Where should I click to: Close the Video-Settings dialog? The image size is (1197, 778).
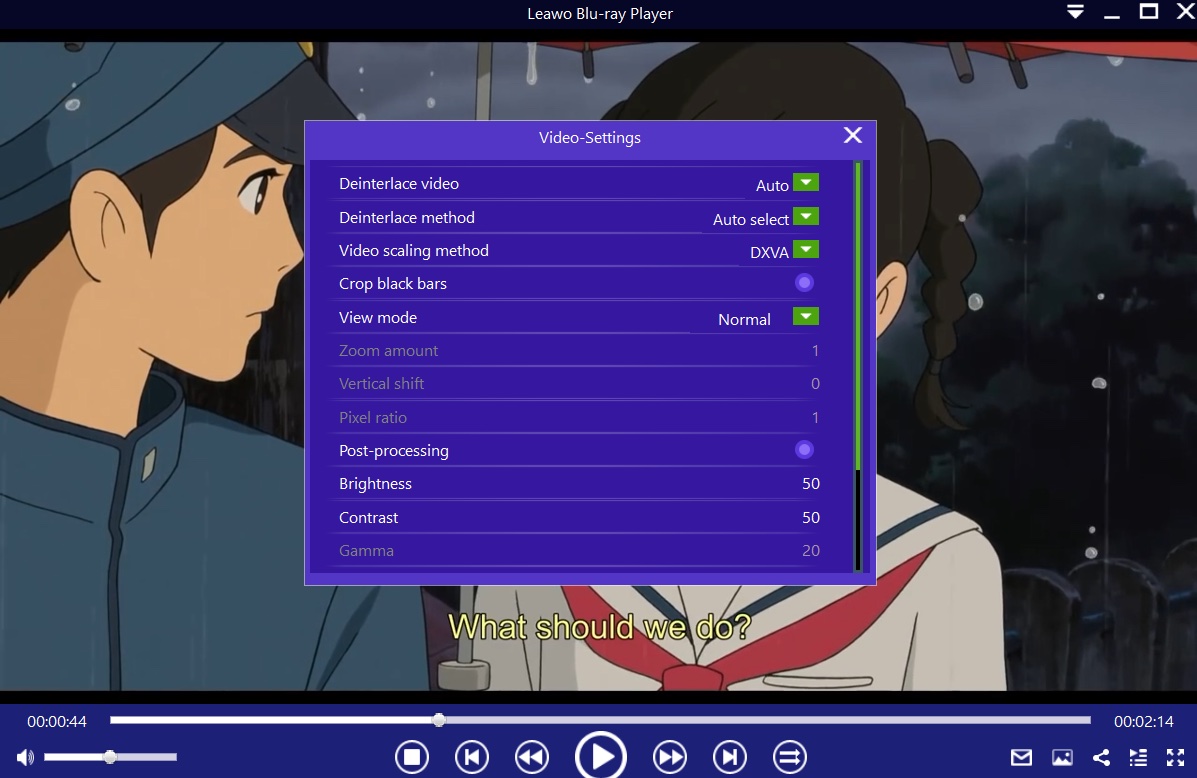(853, 136)
